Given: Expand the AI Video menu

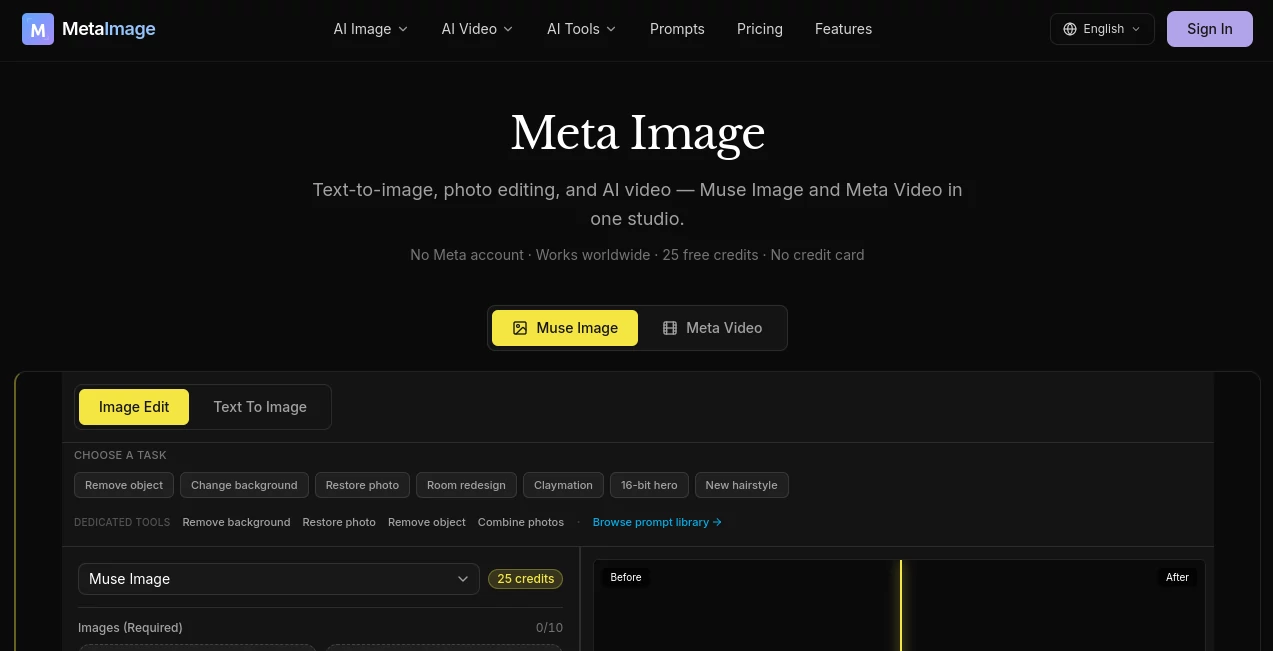Looking at the screenshot, I should [477, 29].
